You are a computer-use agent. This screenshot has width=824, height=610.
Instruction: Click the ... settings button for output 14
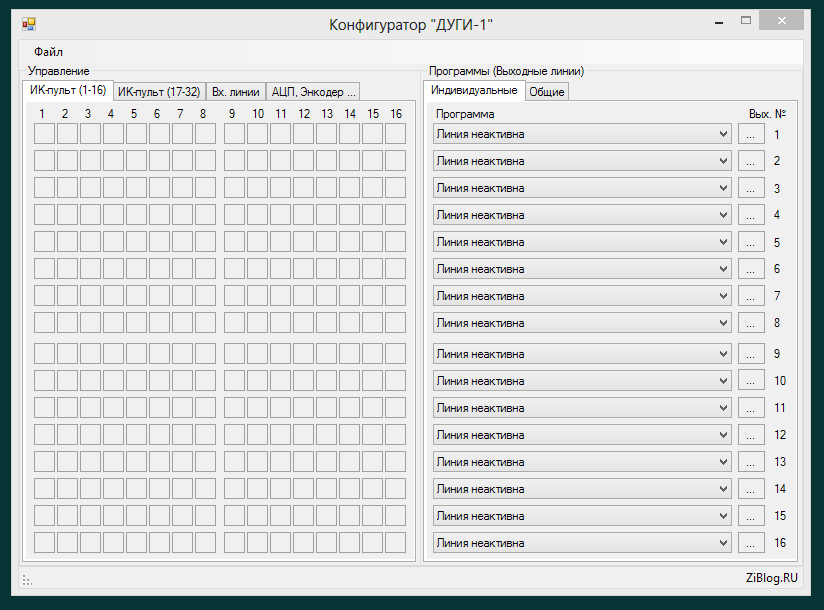(751, 489)
